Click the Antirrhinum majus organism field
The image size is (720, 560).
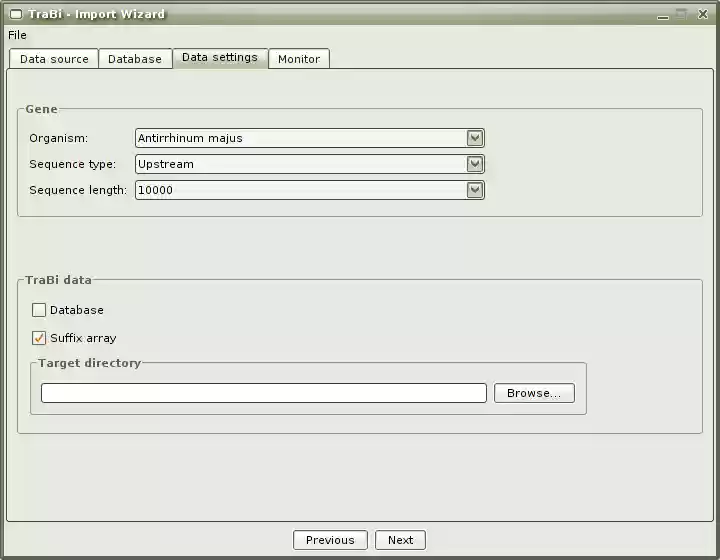tap(310, 138)
